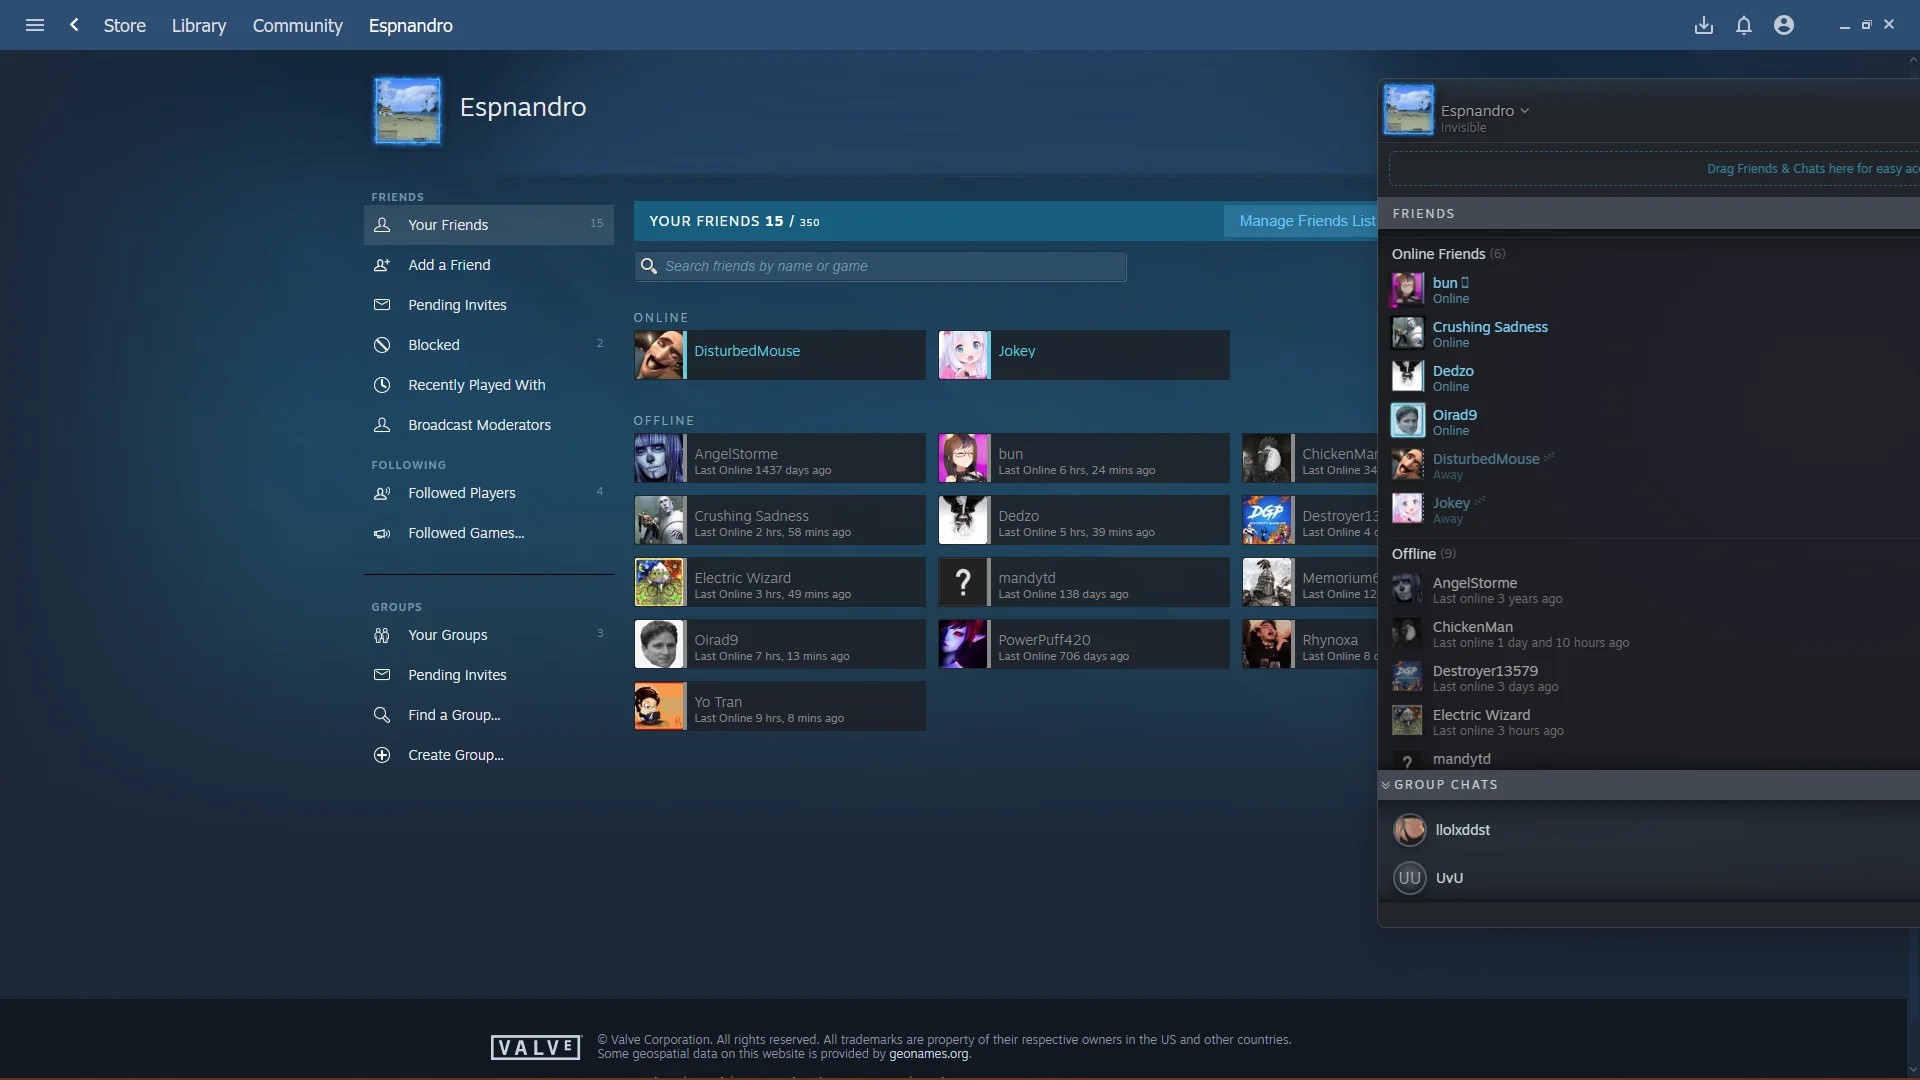Open the hamburger menu icon
Image resolution: width=1920 pixels, height=1080 pixels.
pos(35,25)
